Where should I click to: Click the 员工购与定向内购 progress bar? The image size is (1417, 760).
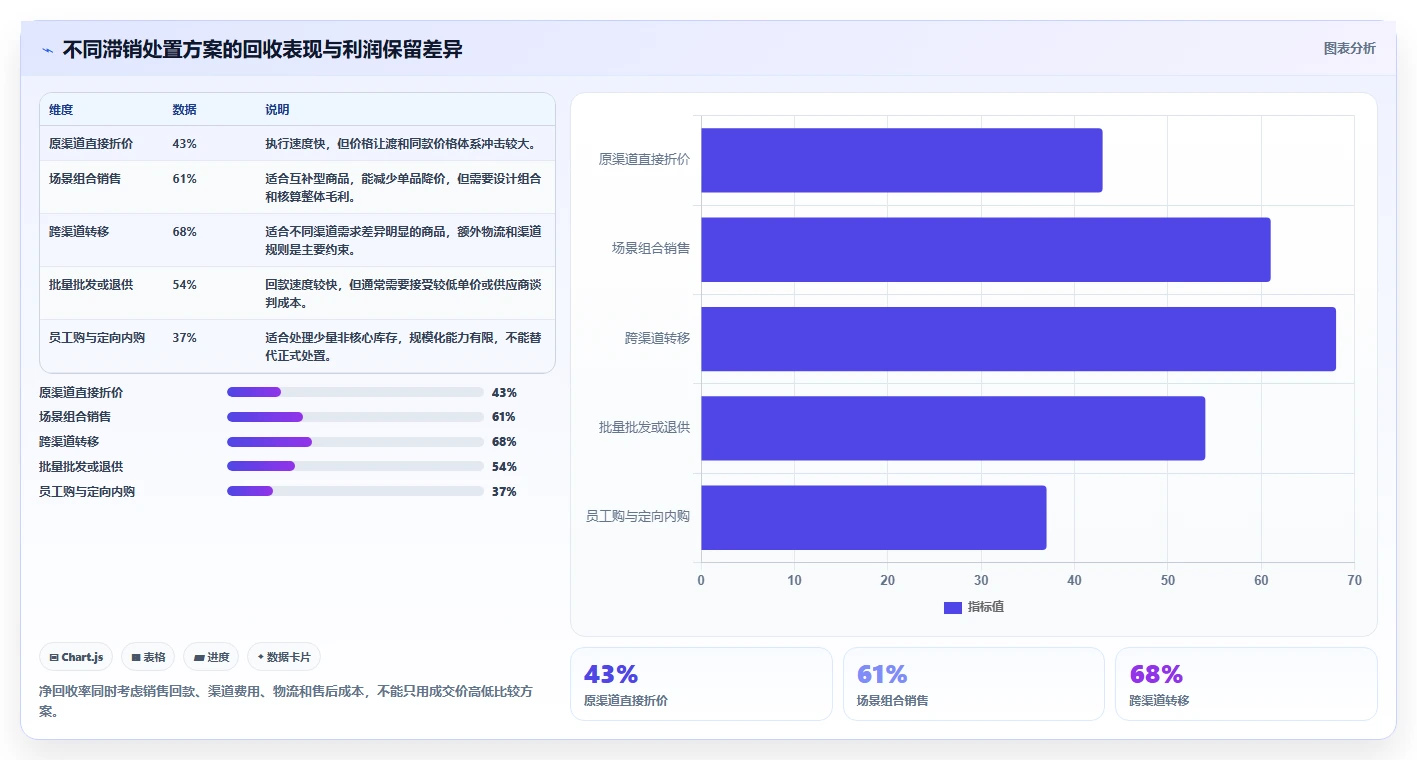[355, 491]
